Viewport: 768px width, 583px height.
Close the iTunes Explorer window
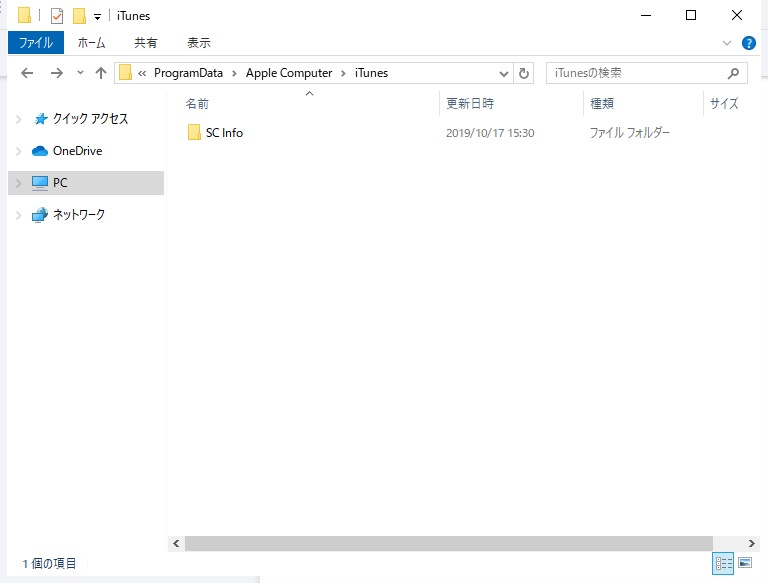[x=737, y=16]
